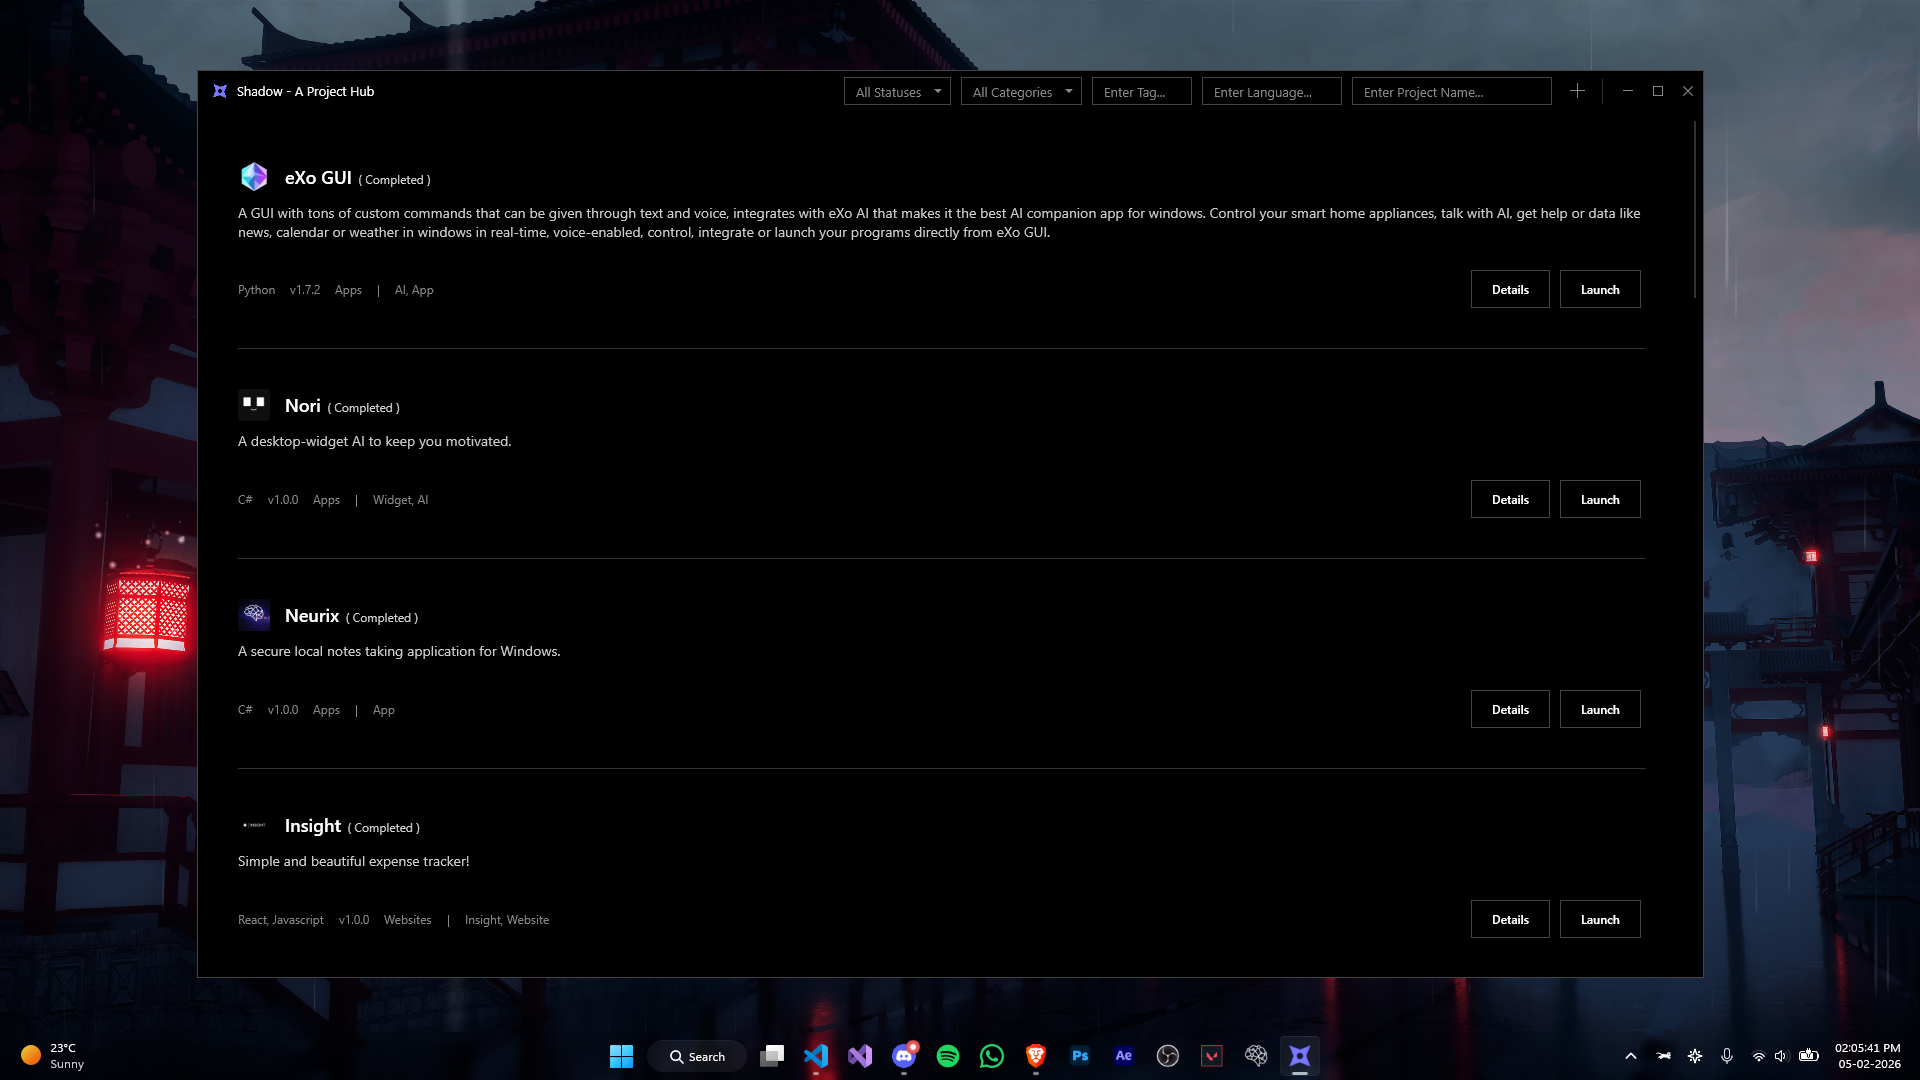This screenshot has width=1920, height=1080.
Task: Open Spotify from the taskbar
Action: pos(947,1056)
